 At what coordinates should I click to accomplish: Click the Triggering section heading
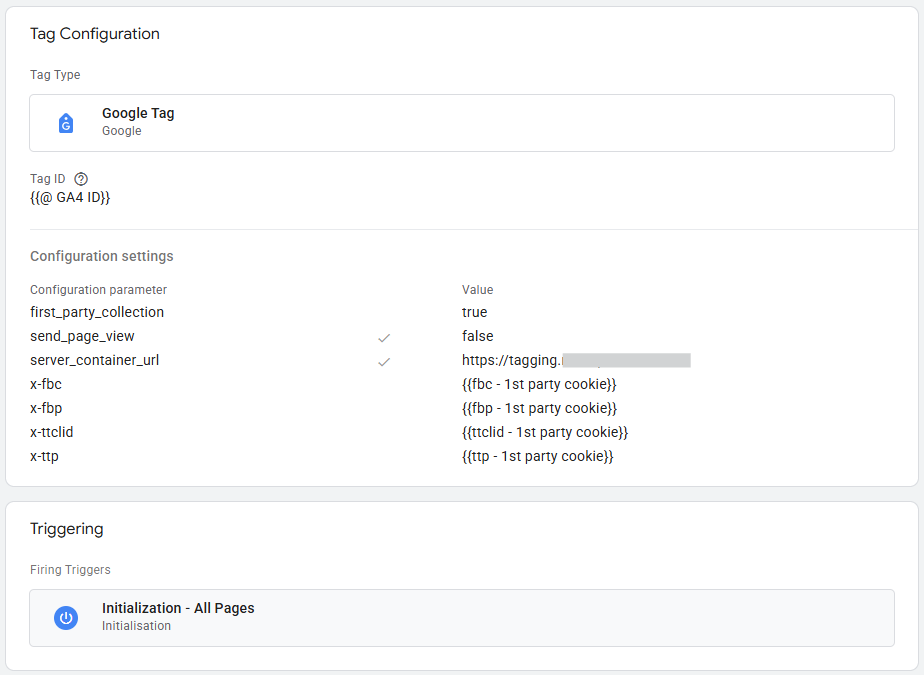coord(66,529)
